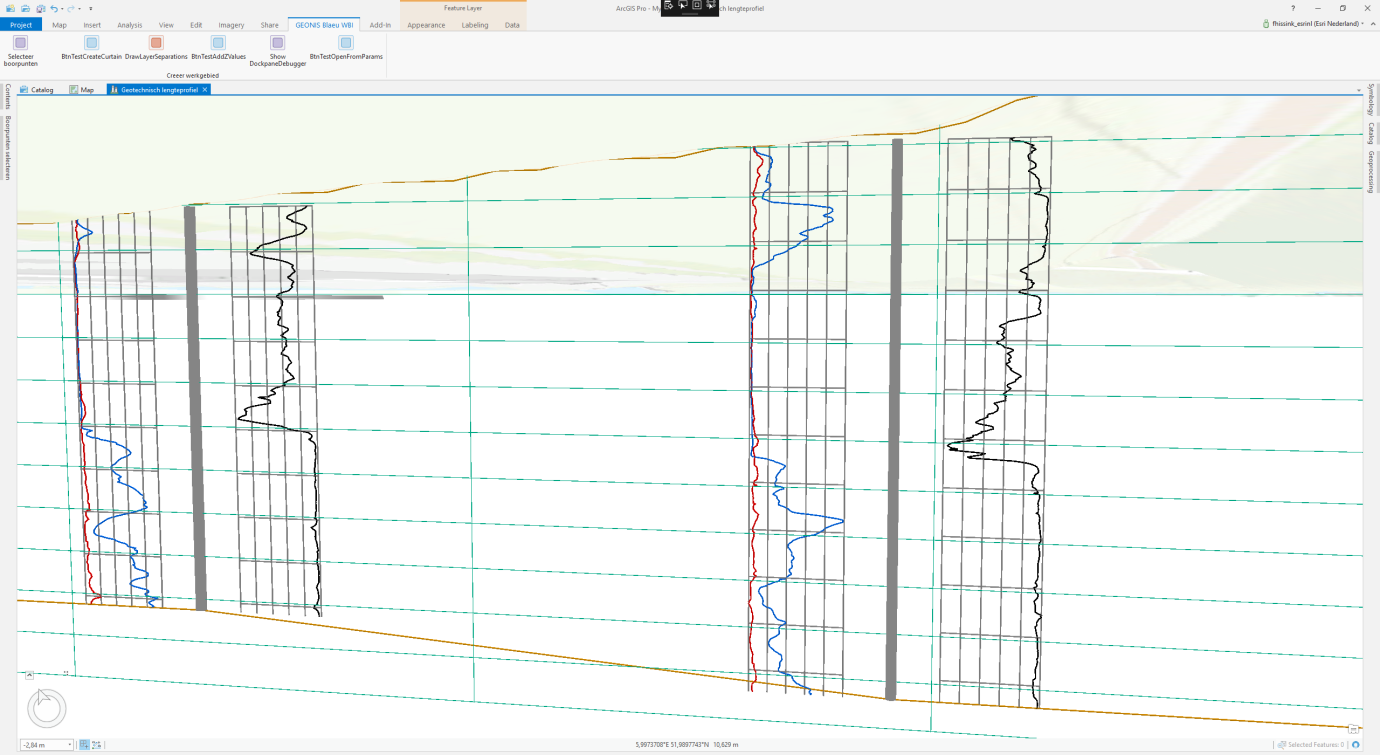The width and height of the screenshot is (1380, 755).
Task: Open the Boorpunten selecteren side pane
Action: coord(8,148)
